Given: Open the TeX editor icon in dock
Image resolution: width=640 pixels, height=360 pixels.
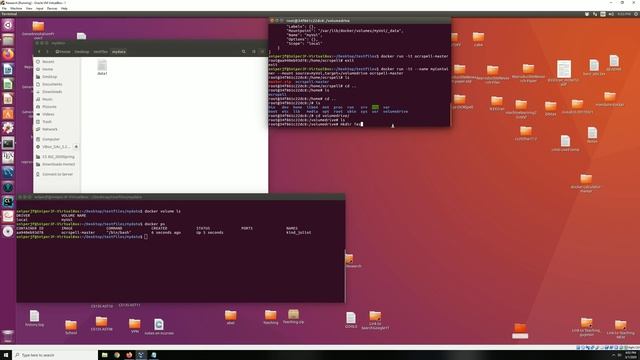Looking at the screenshot, I should tap(8, 158).
